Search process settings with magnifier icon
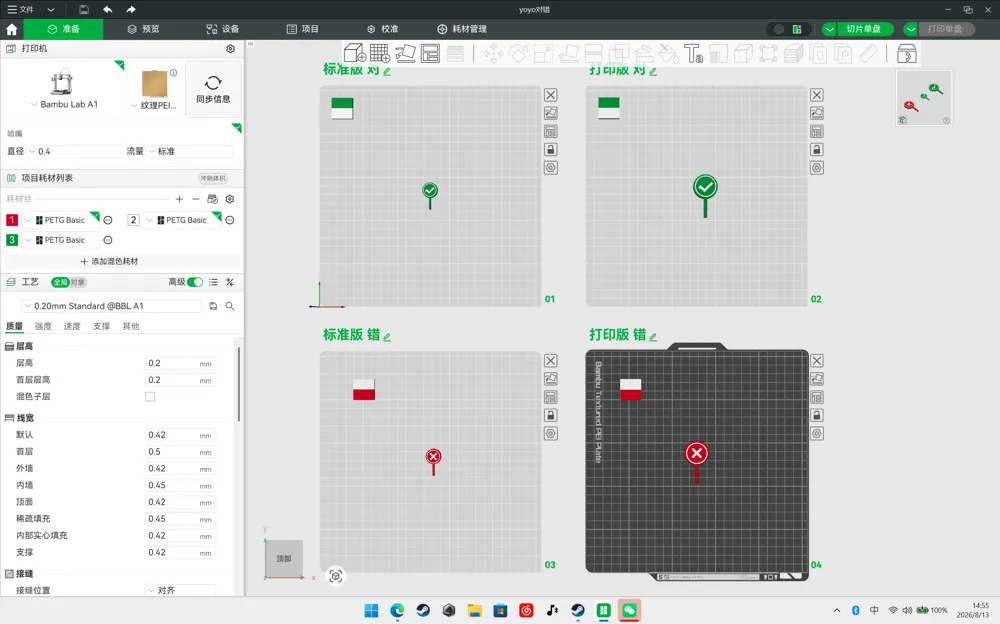This screenshot has height=624, width=1000. [x=230, y=306]
